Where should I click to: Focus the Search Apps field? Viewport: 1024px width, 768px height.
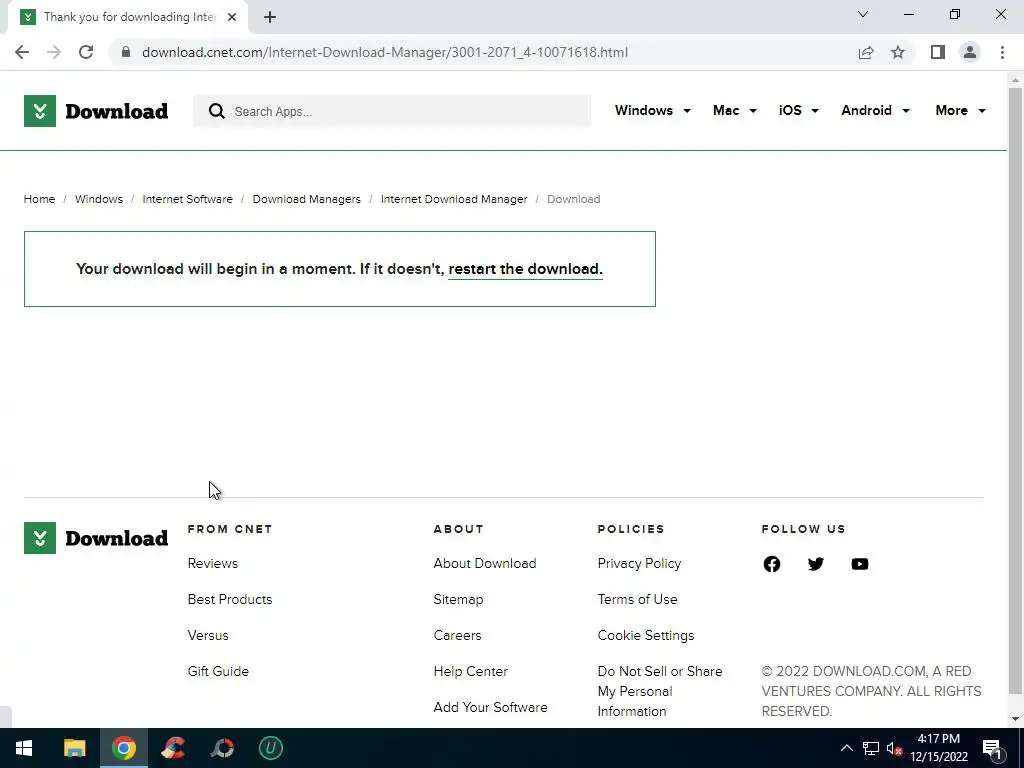pos(392,111)
